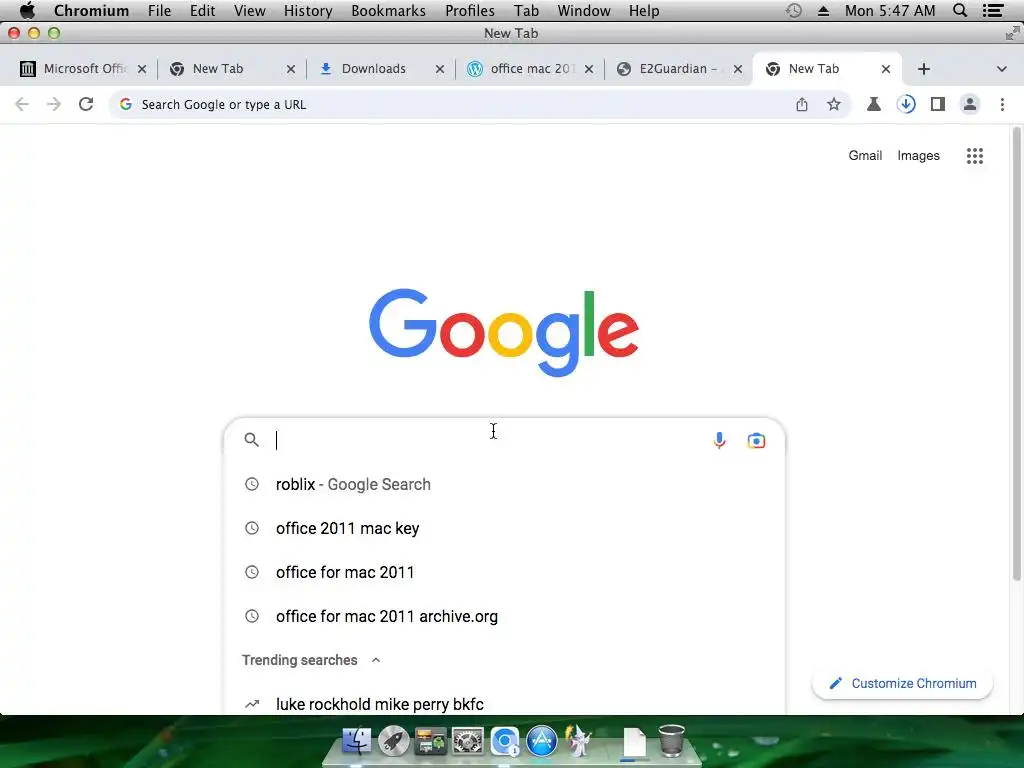Click the menu bar clock Mon 5:47 AM
This screenshot has width=1024, height=768.
(890, 10)
